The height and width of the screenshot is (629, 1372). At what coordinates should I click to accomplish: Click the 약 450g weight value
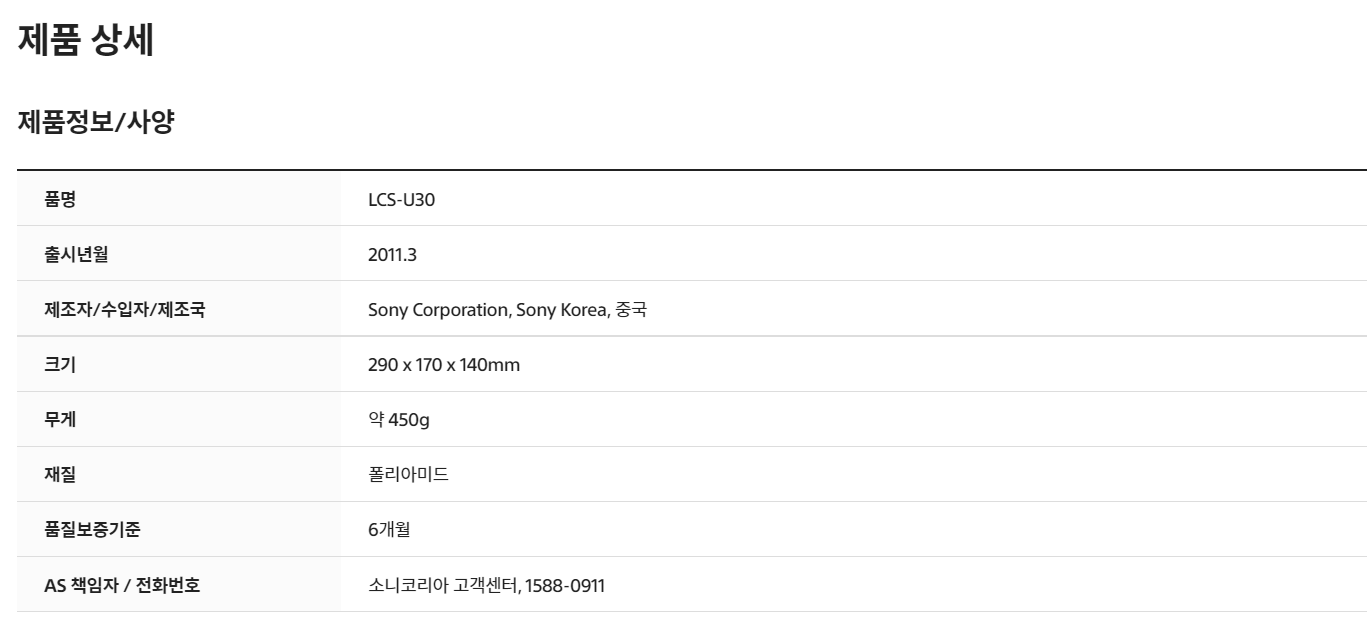[x=399, y=420]
